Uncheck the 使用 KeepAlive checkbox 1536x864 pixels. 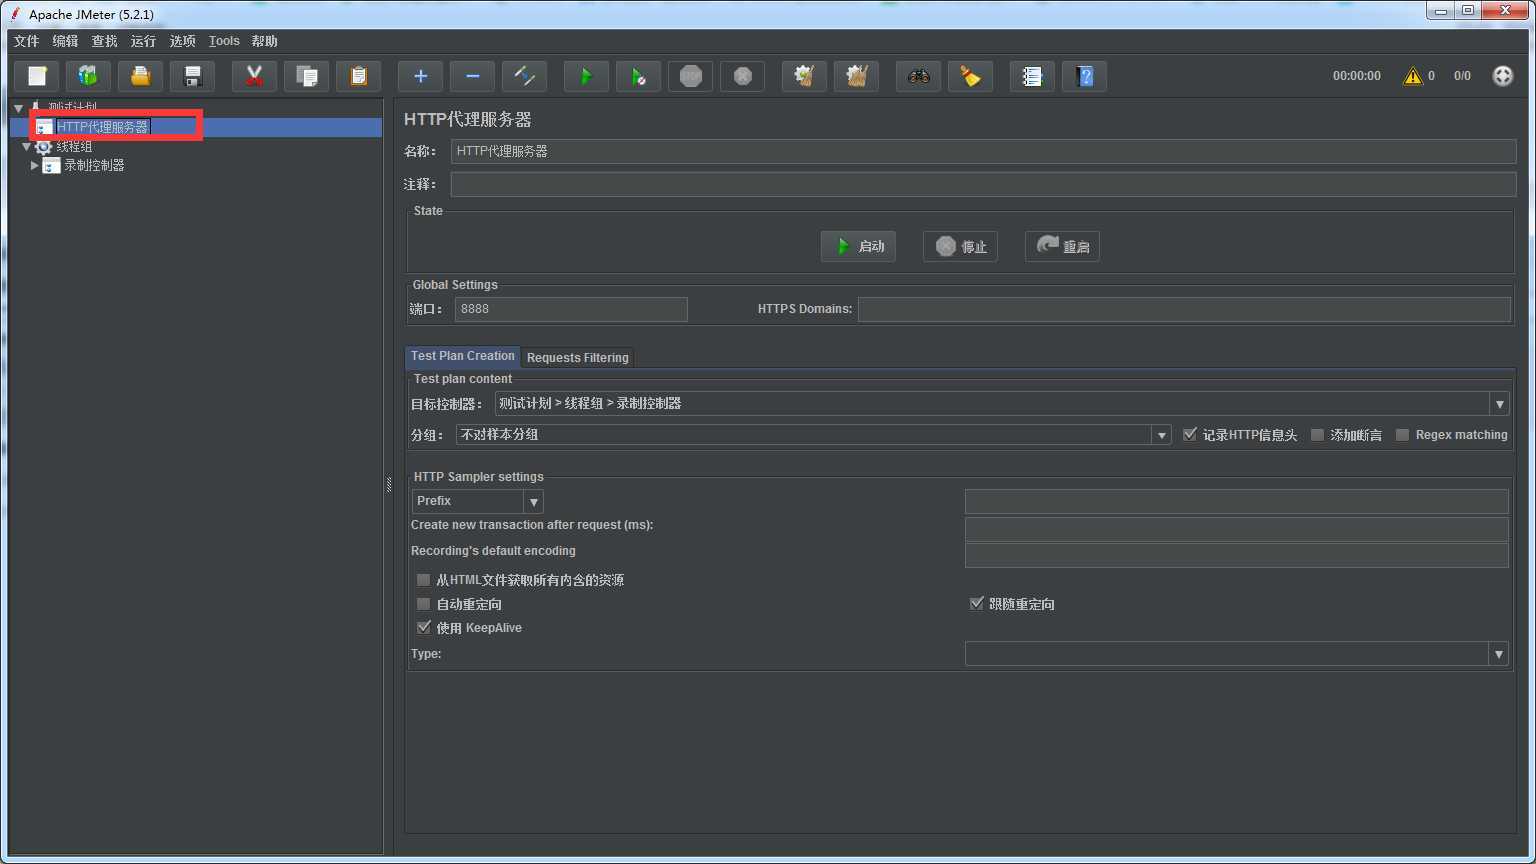[424, 628]
